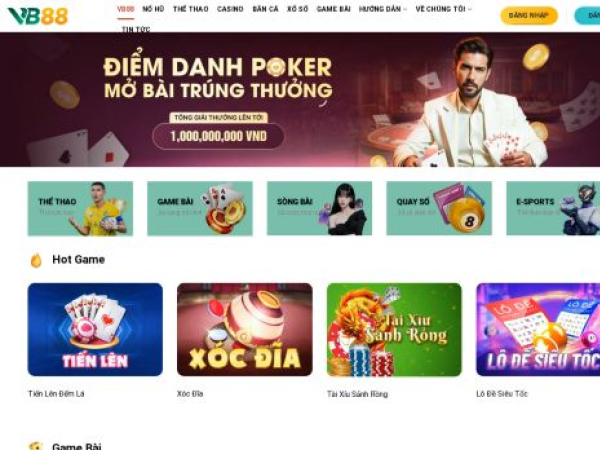
Task: Open the Xóc Đĩa game thumbnail
Action: (245, 329)
